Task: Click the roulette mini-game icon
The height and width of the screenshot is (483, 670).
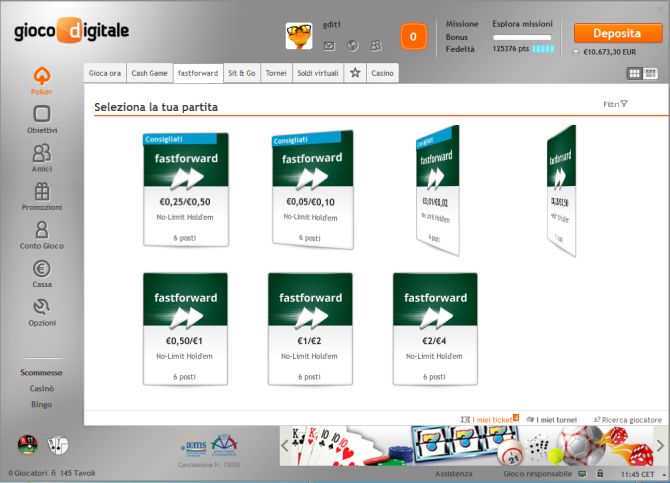Action: (x=28, y=445)
